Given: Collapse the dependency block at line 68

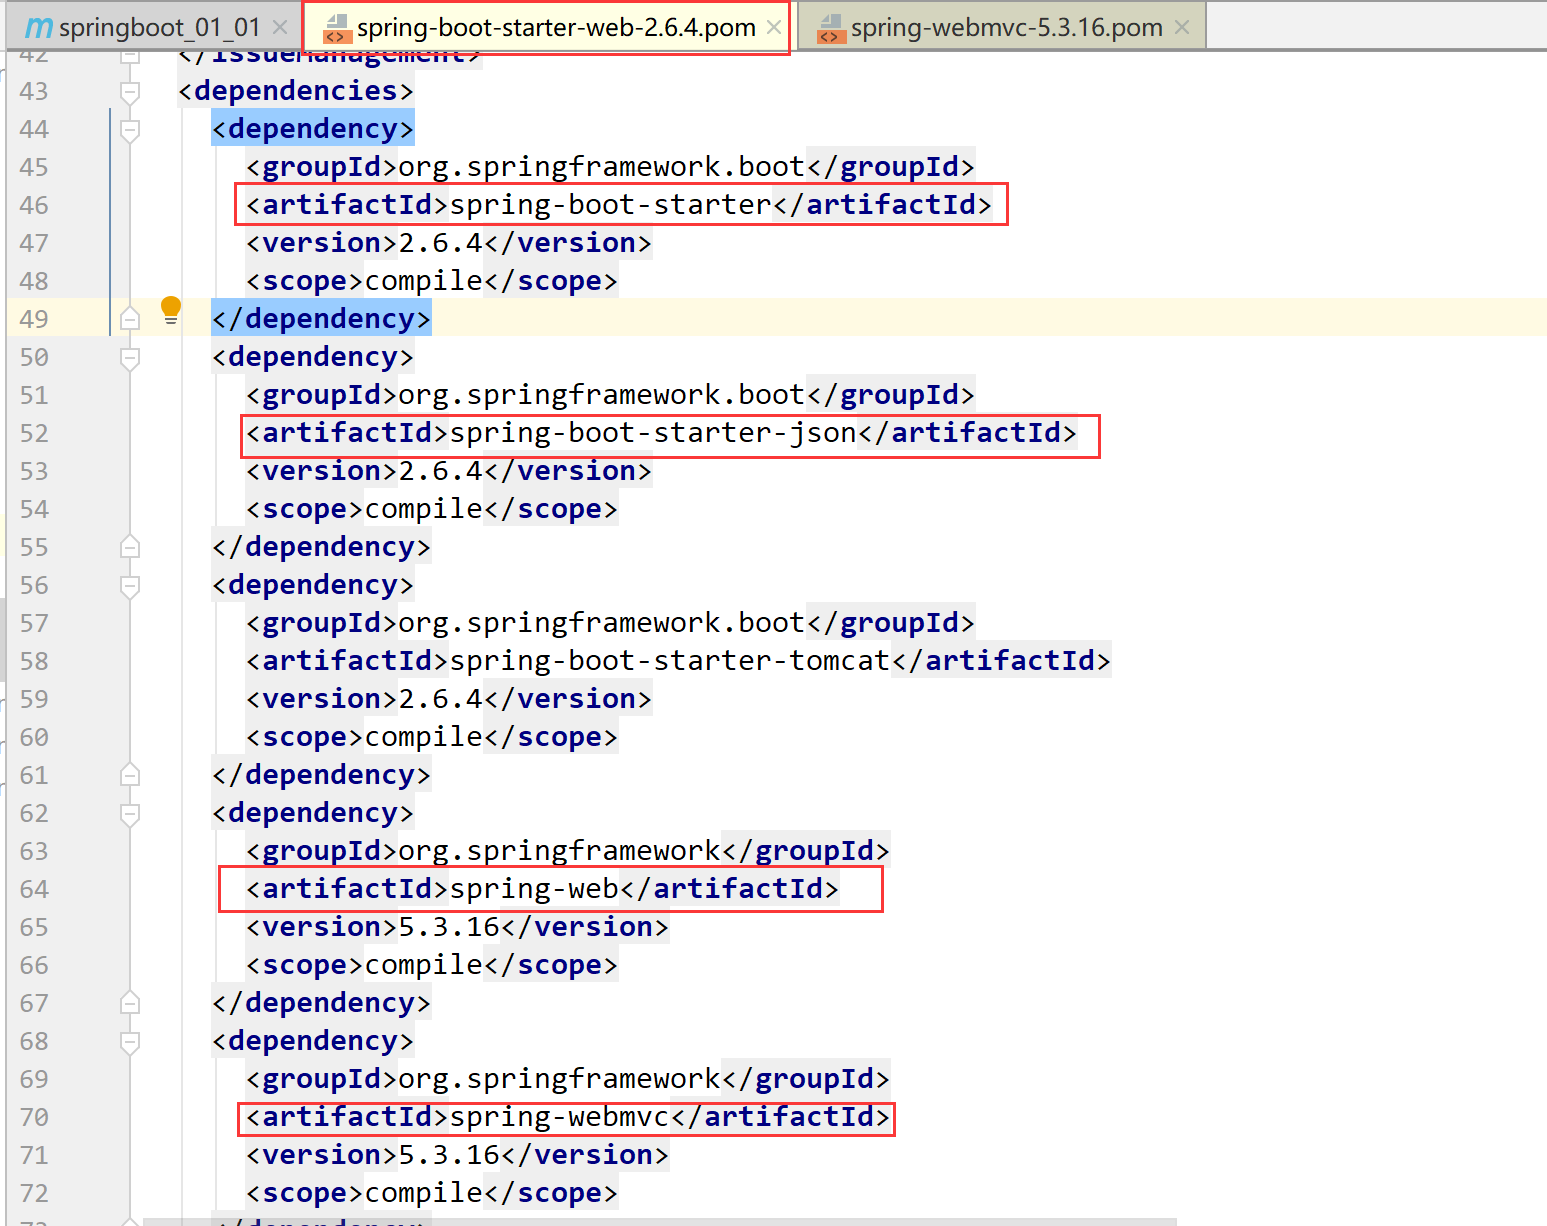Looking at the screenshot, I should pos(129,1042).
